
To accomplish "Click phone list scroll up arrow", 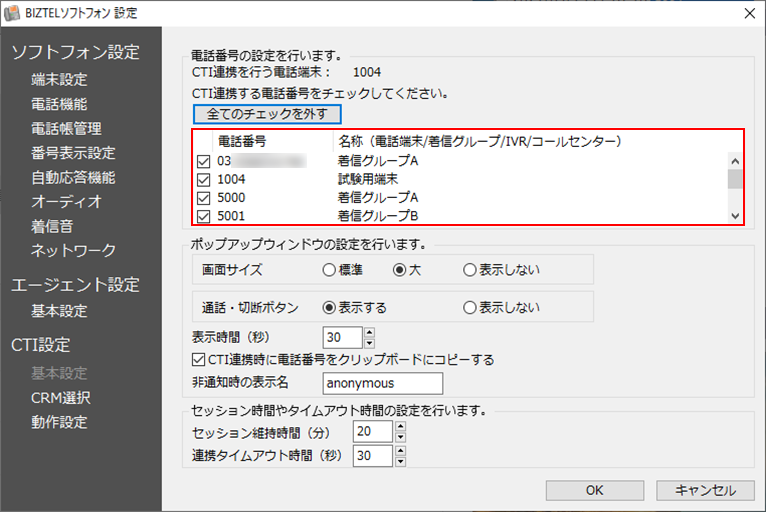I will (735, 161).
